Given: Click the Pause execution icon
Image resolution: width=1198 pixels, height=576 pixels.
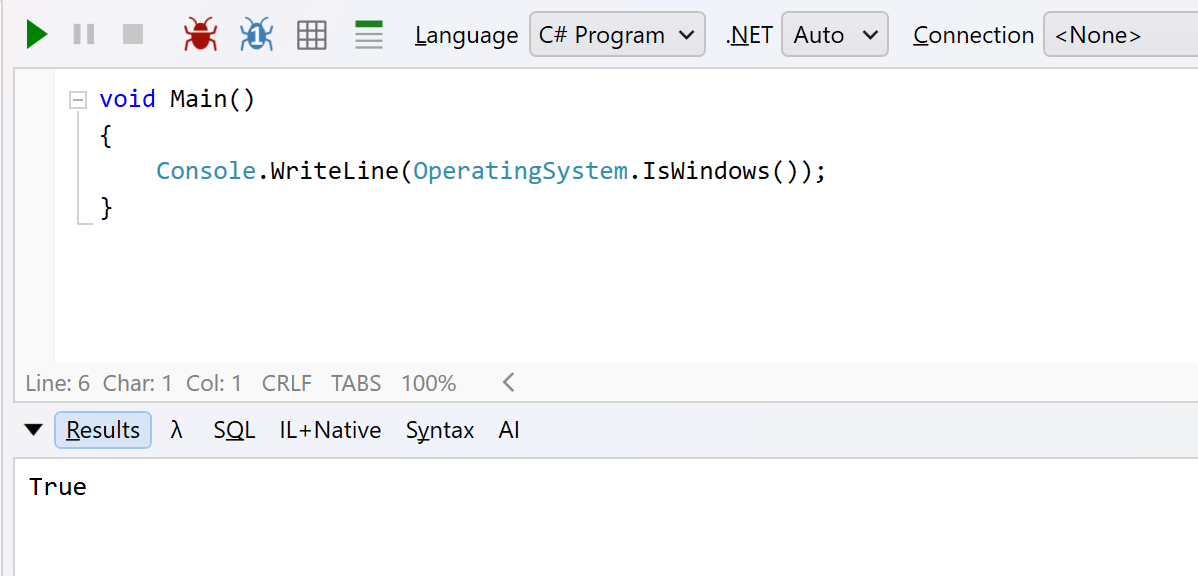Looking at the screenshot, I should pyautogui.click(x=84, y=34).
